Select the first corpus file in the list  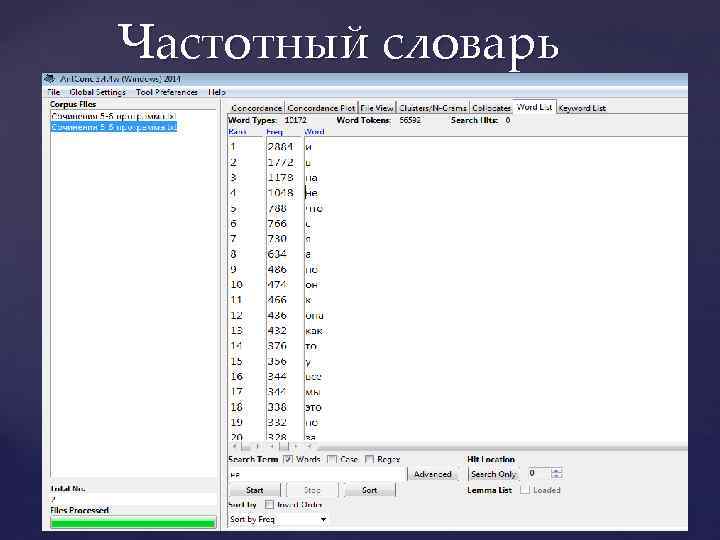113,116
